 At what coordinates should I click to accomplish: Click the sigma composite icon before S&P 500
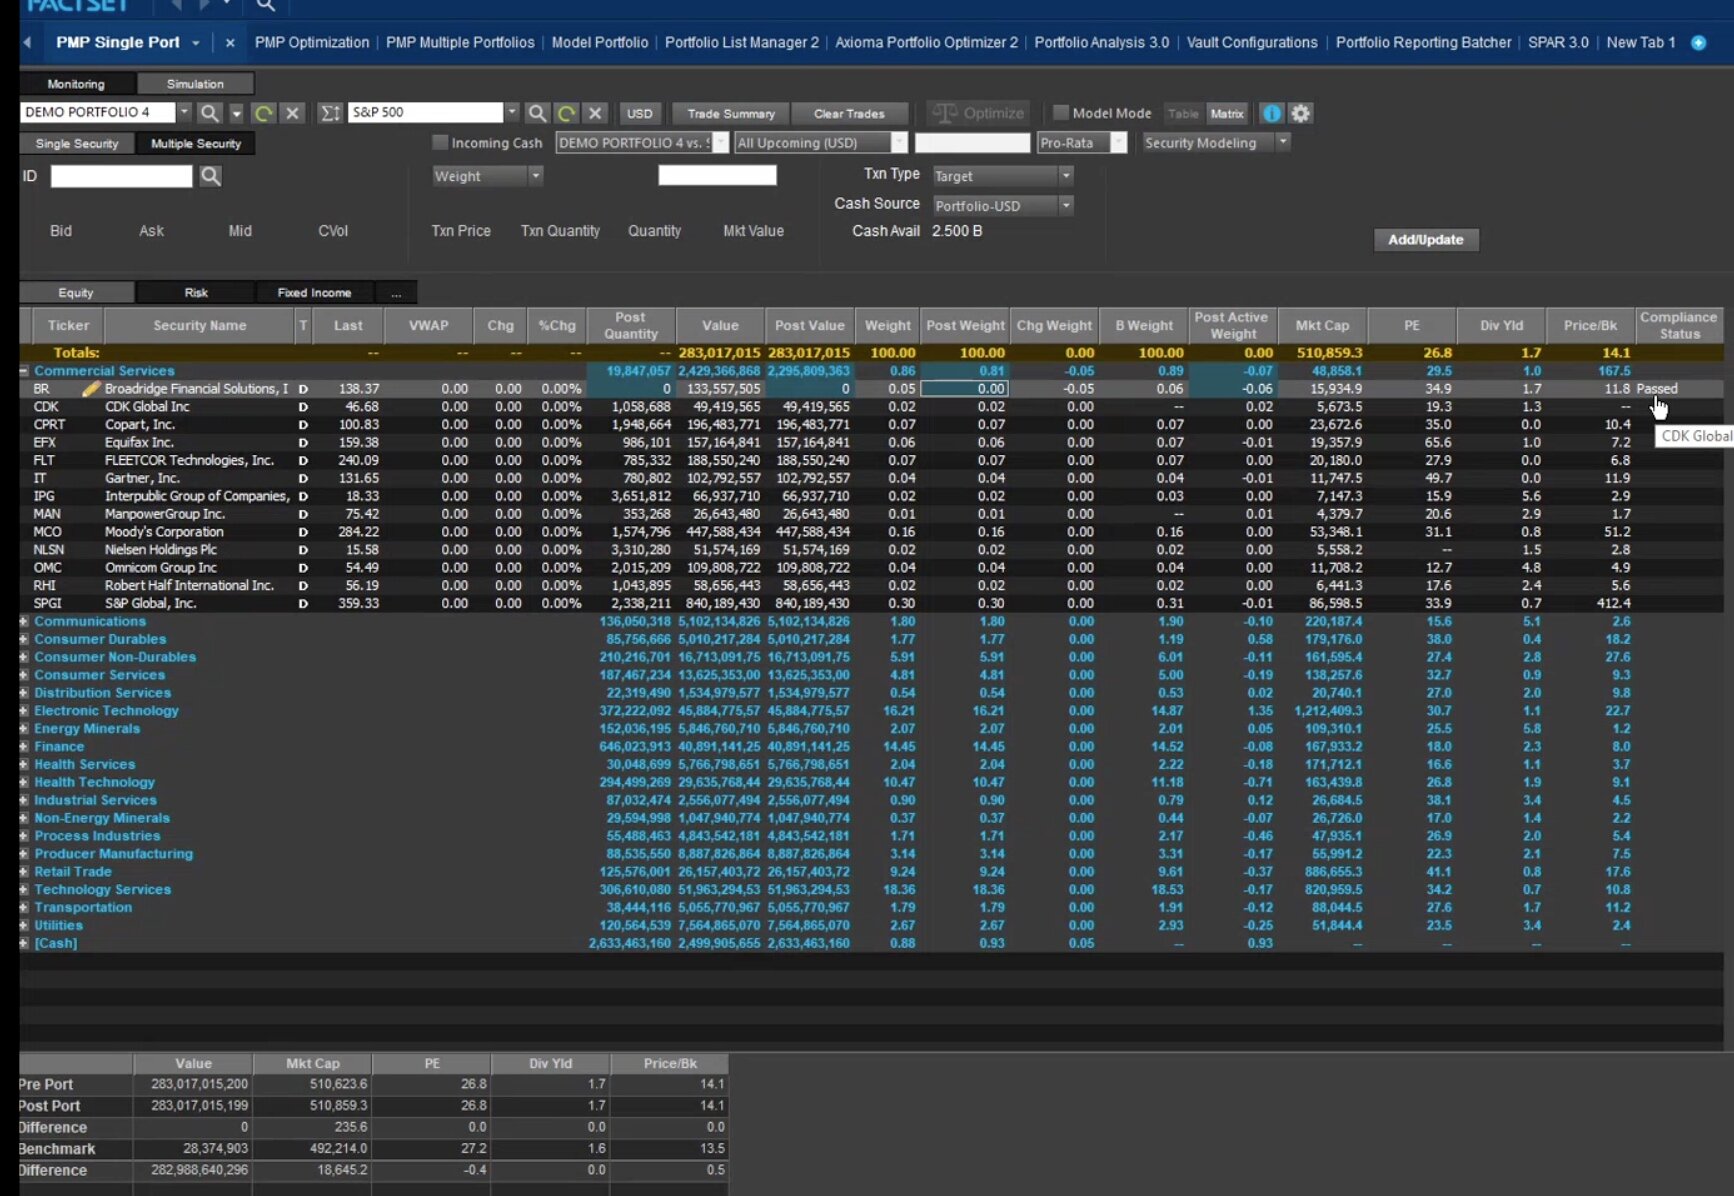click(329, 113)
